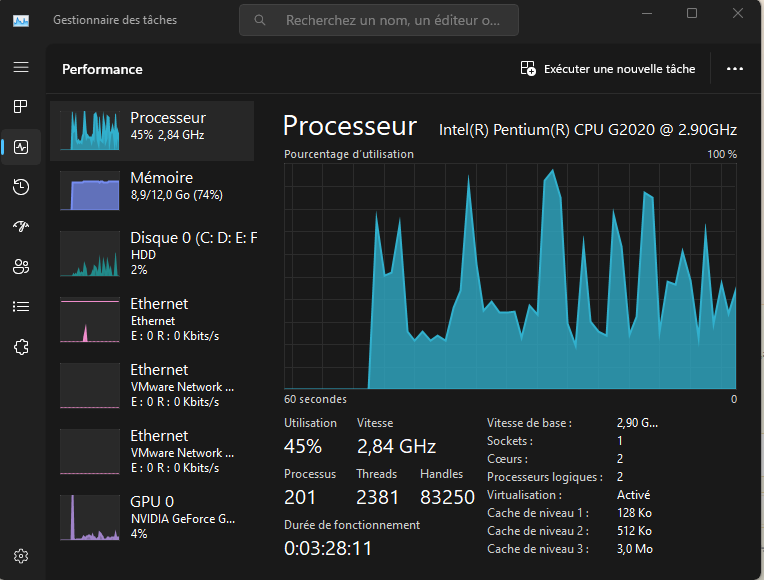Open the App history icon

point(21,187)
